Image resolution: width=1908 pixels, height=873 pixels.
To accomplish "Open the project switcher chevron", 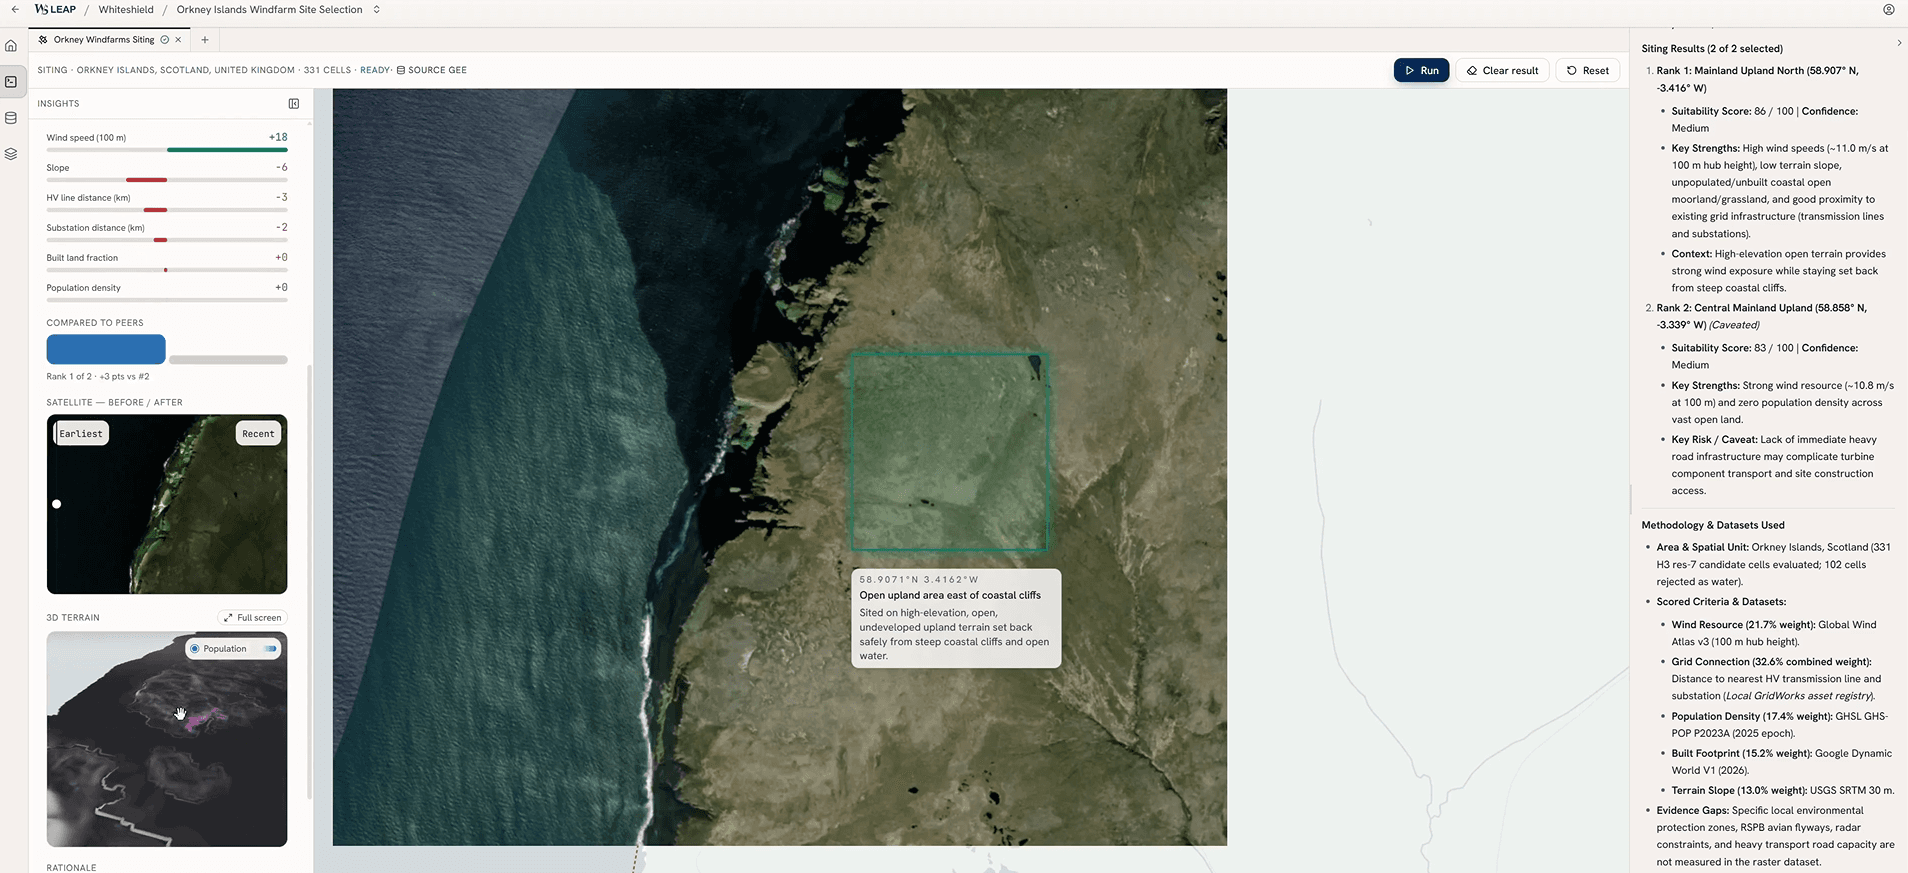I will pos(376,10).
